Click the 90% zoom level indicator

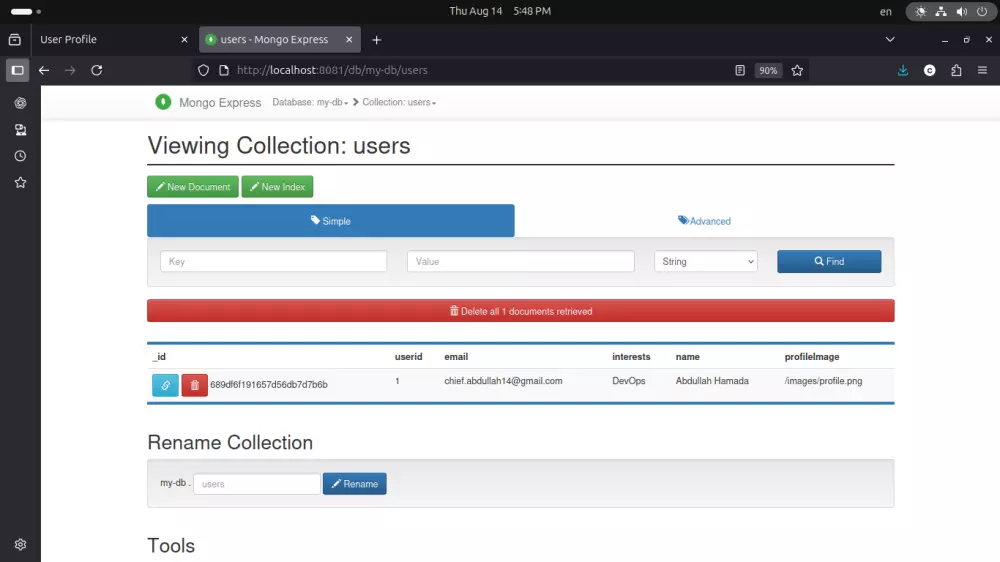pos(768,70)
